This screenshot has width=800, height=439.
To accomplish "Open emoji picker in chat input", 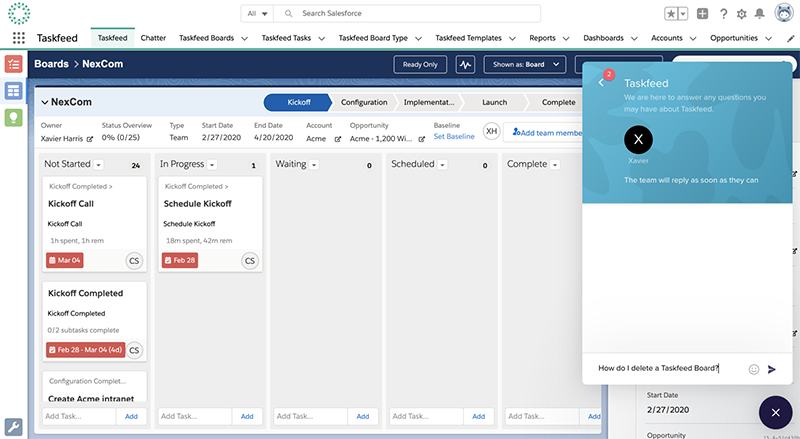I will click(x=754, y=369).
